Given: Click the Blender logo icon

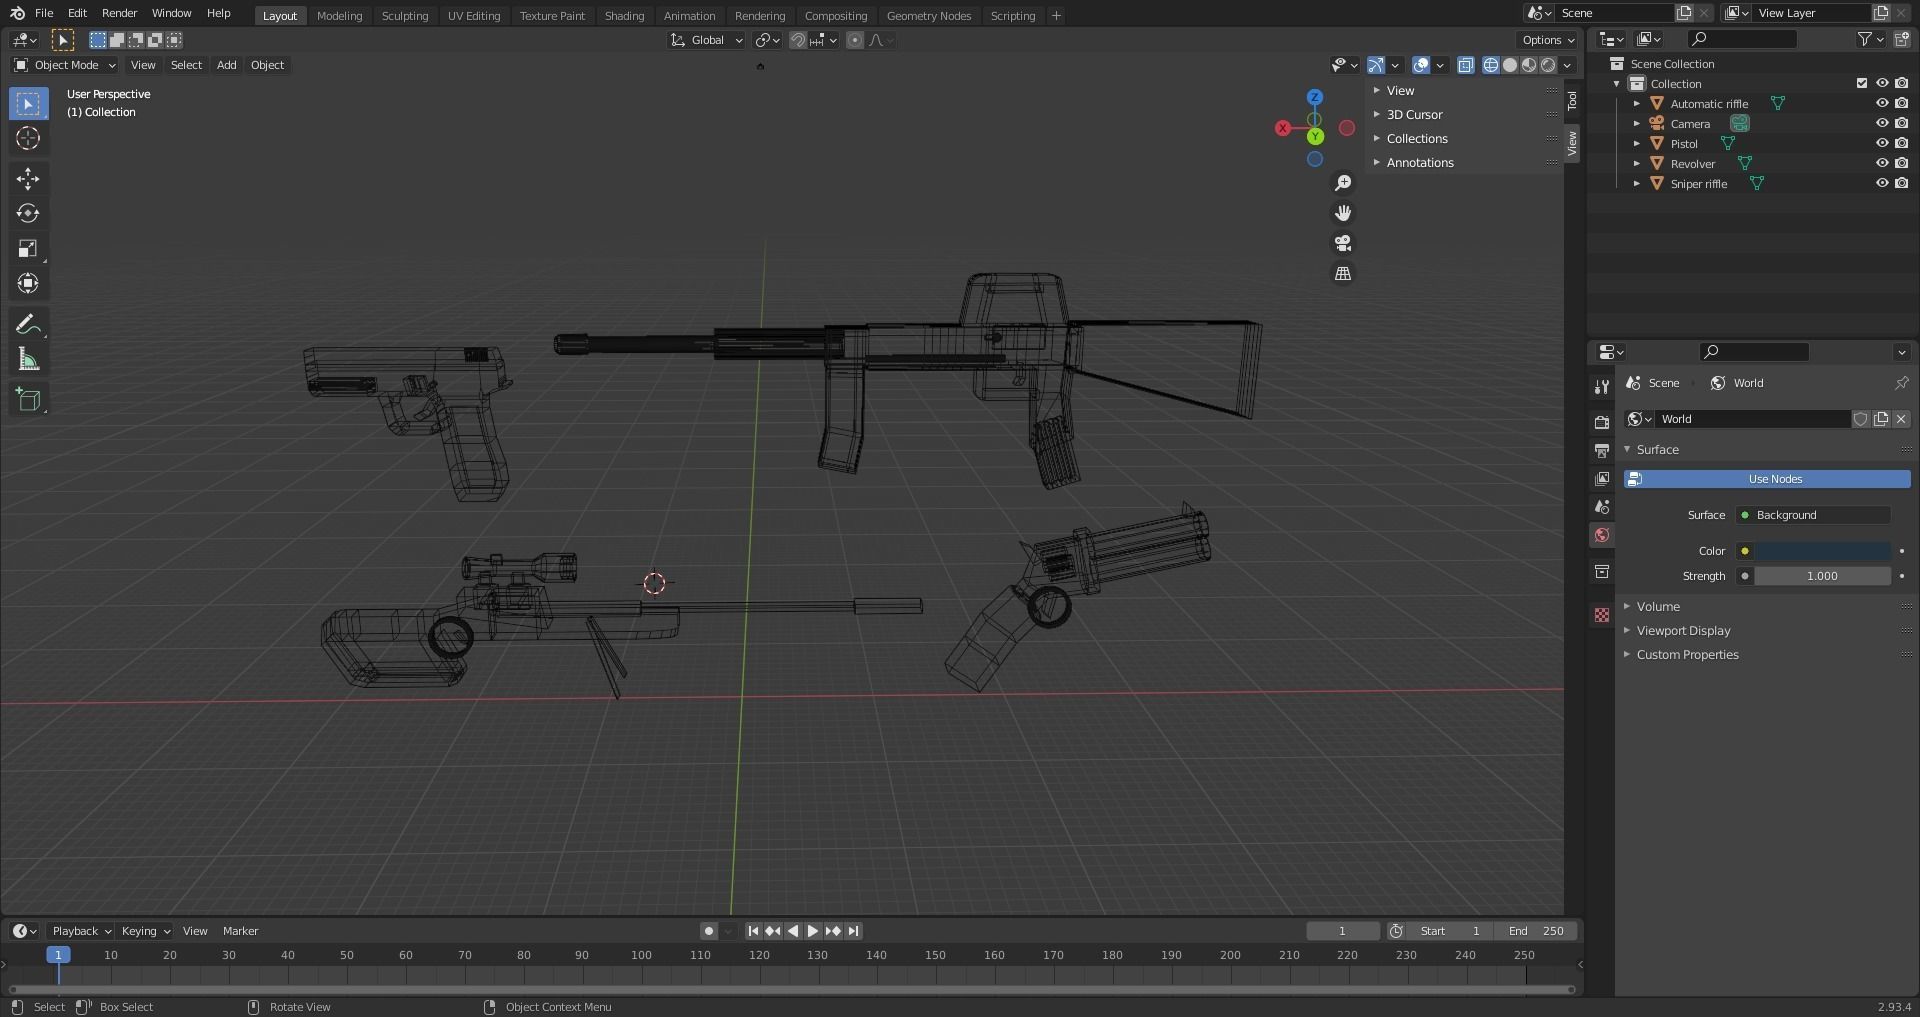Looking at the screenshot, I should (x=17, y=13).
